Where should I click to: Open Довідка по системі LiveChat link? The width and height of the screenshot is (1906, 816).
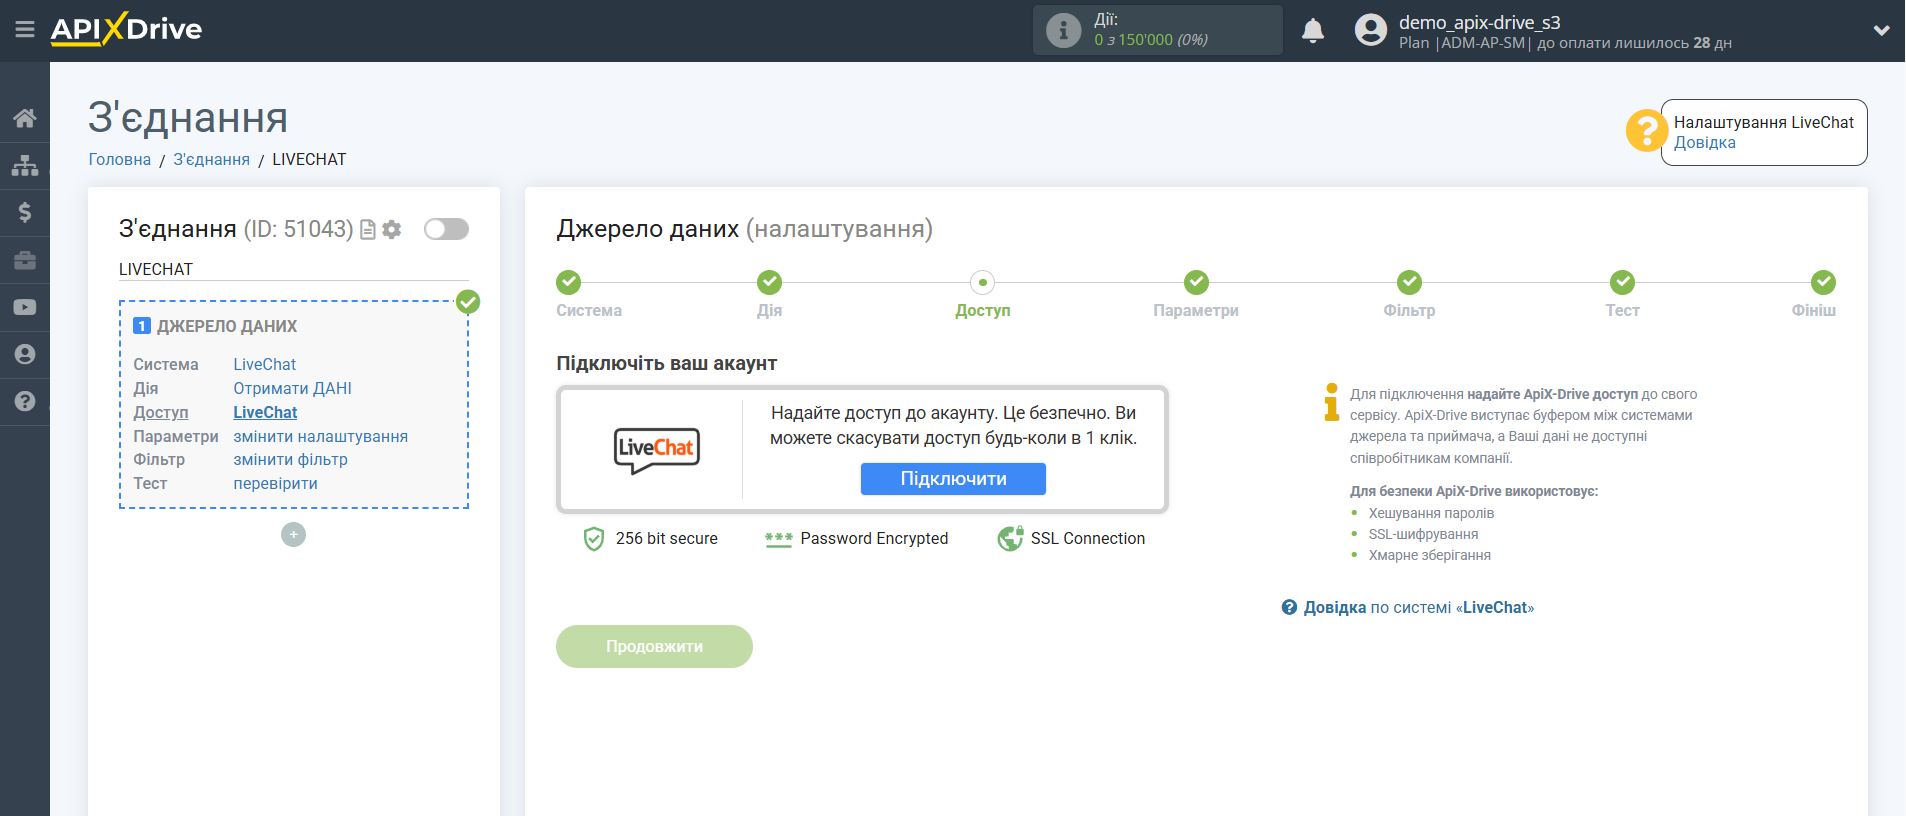click(1408, 607)
